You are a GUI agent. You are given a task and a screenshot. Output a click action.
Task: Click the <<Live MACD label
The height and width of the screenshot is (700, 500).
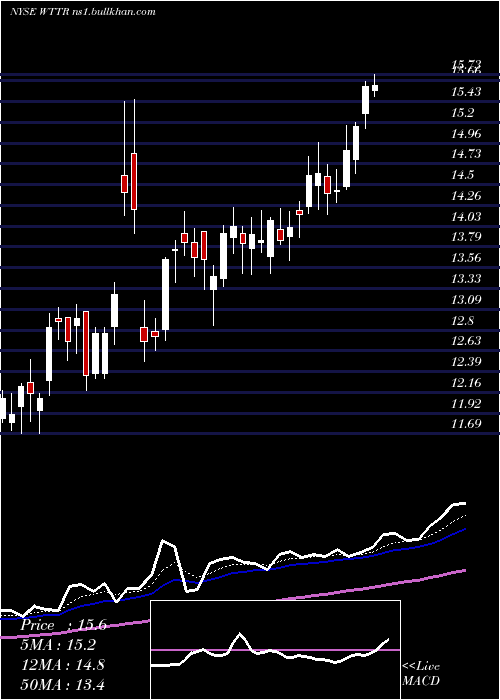click(x=421, y=673)
